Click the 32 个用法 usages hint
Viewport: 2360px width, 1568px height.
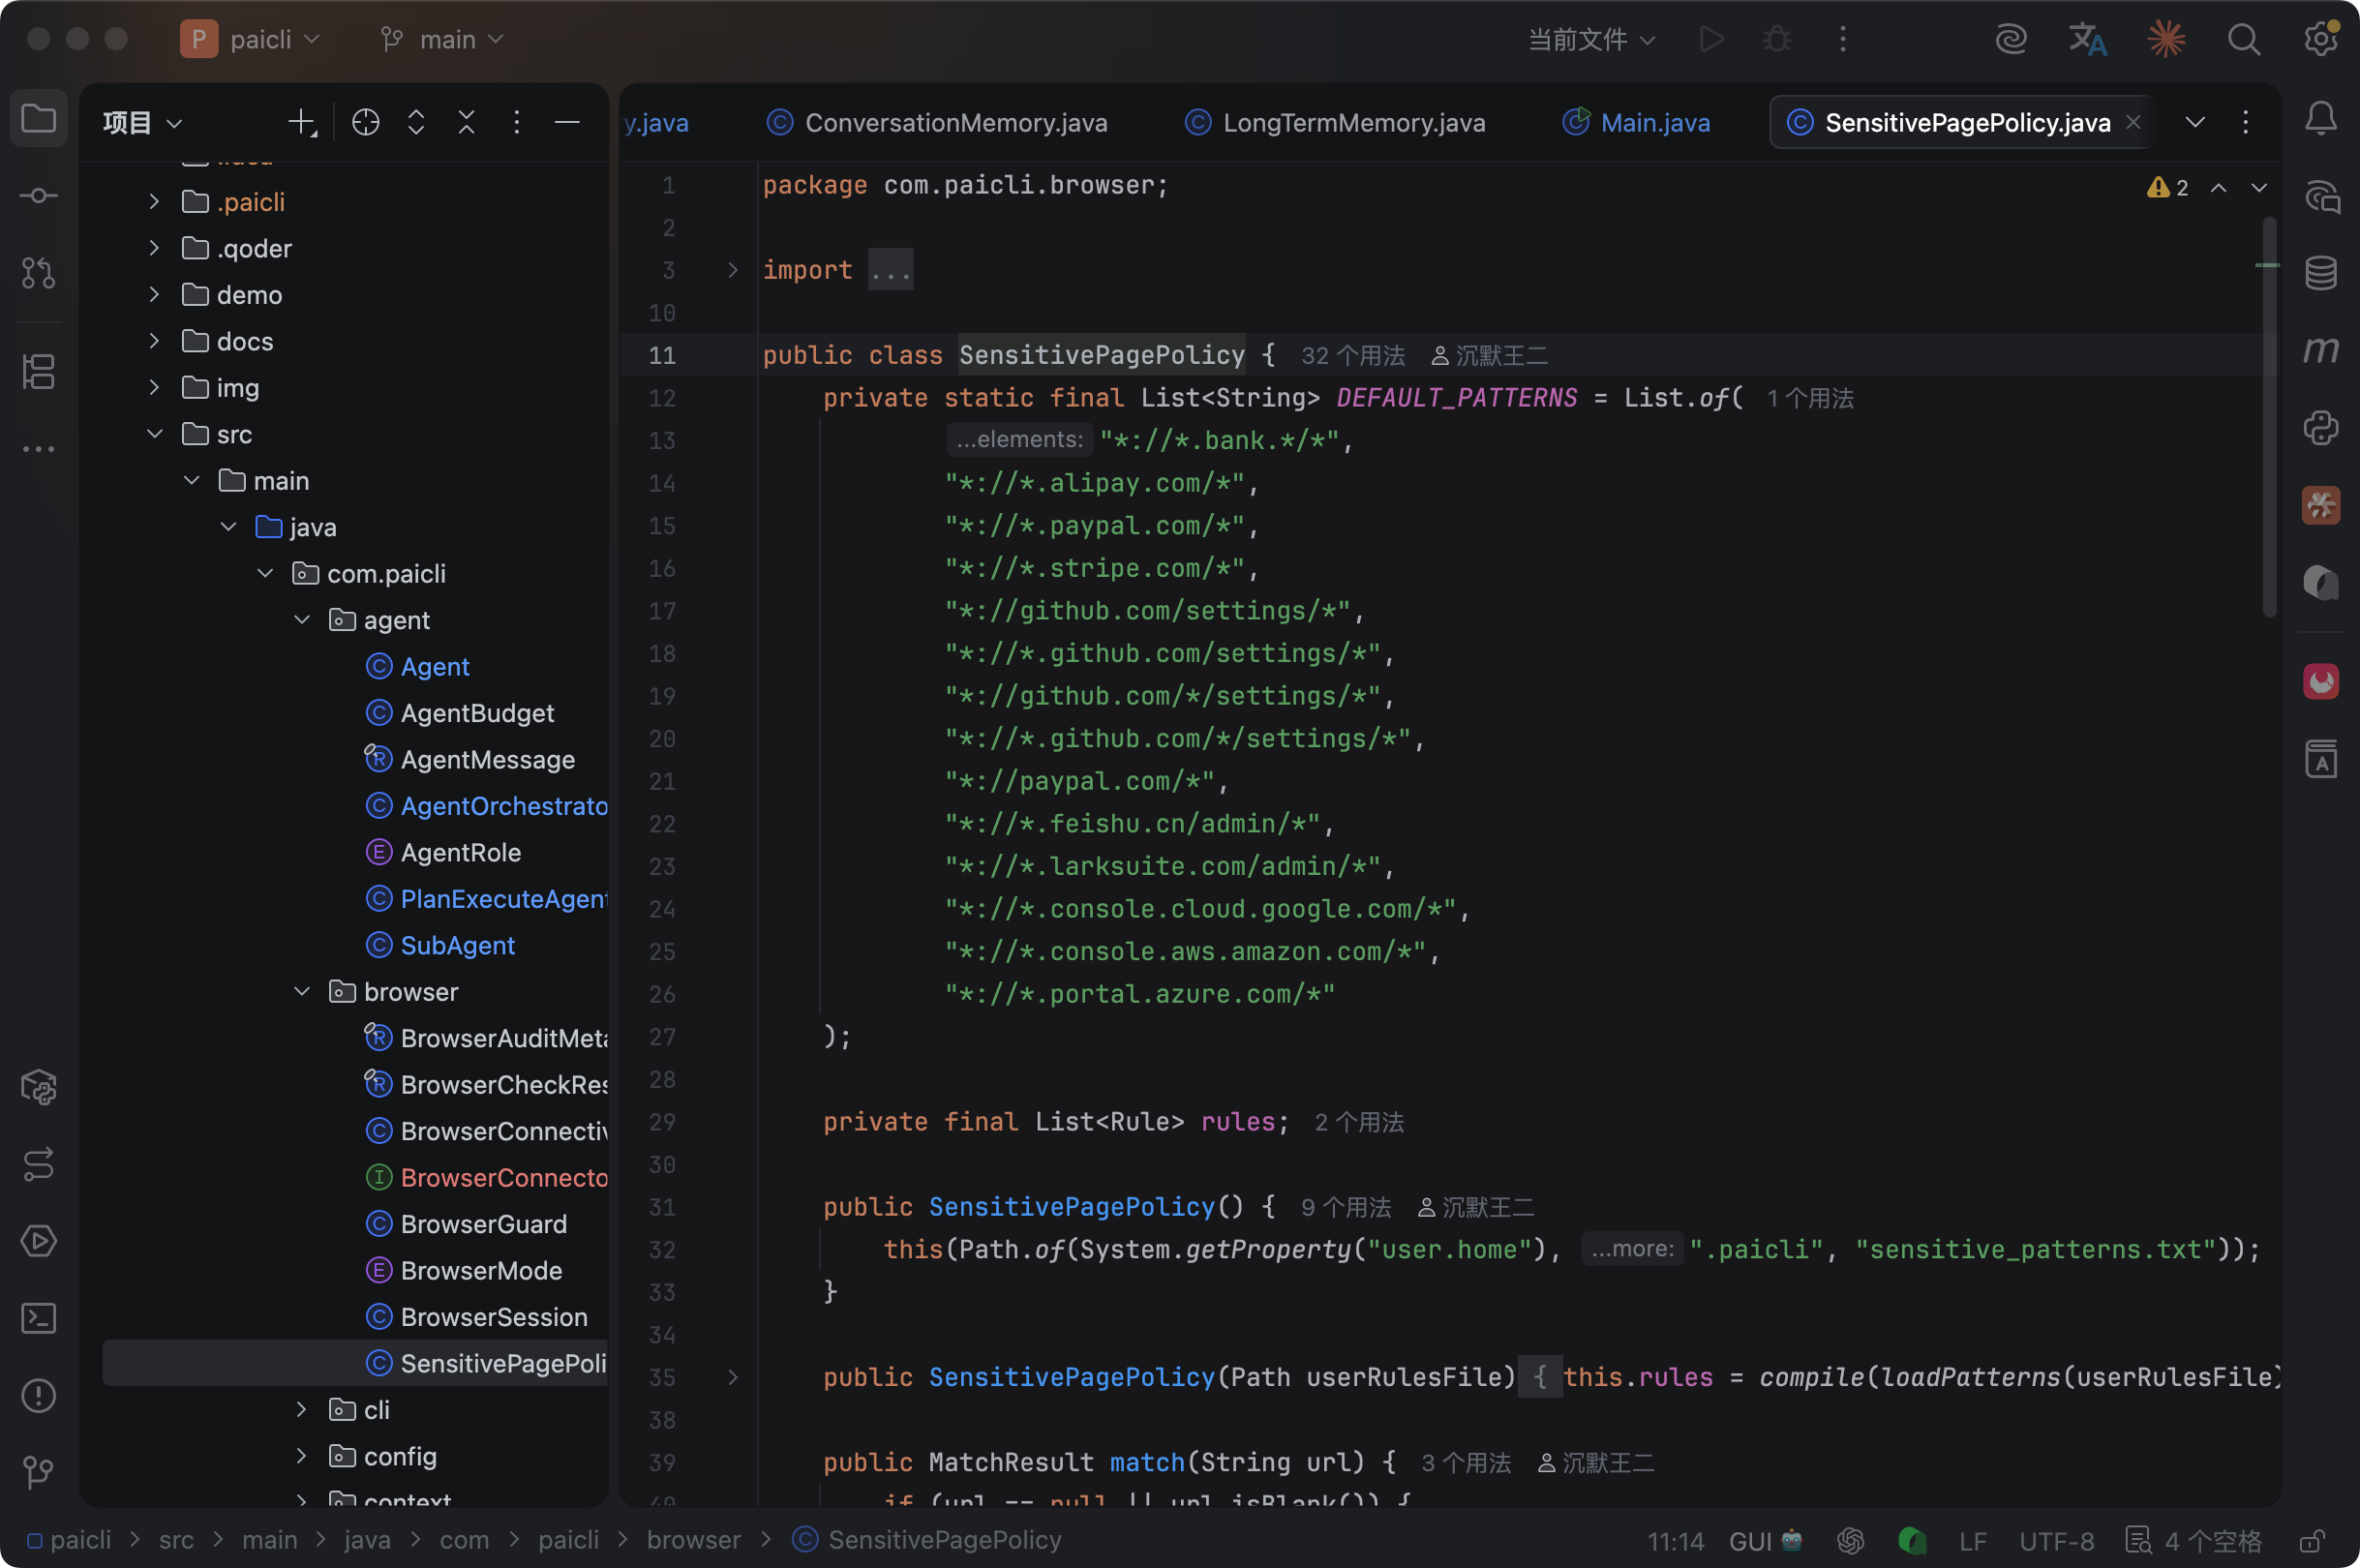(1352, 356)
